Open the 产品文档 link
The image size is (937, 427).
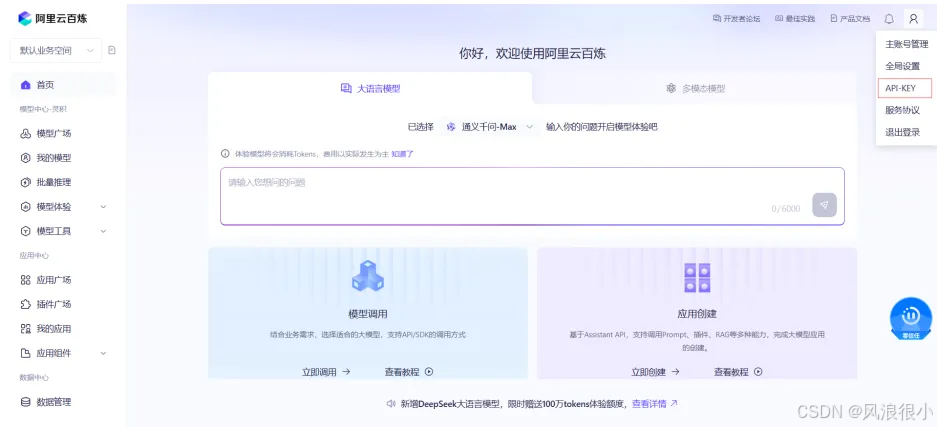(850, 19)
